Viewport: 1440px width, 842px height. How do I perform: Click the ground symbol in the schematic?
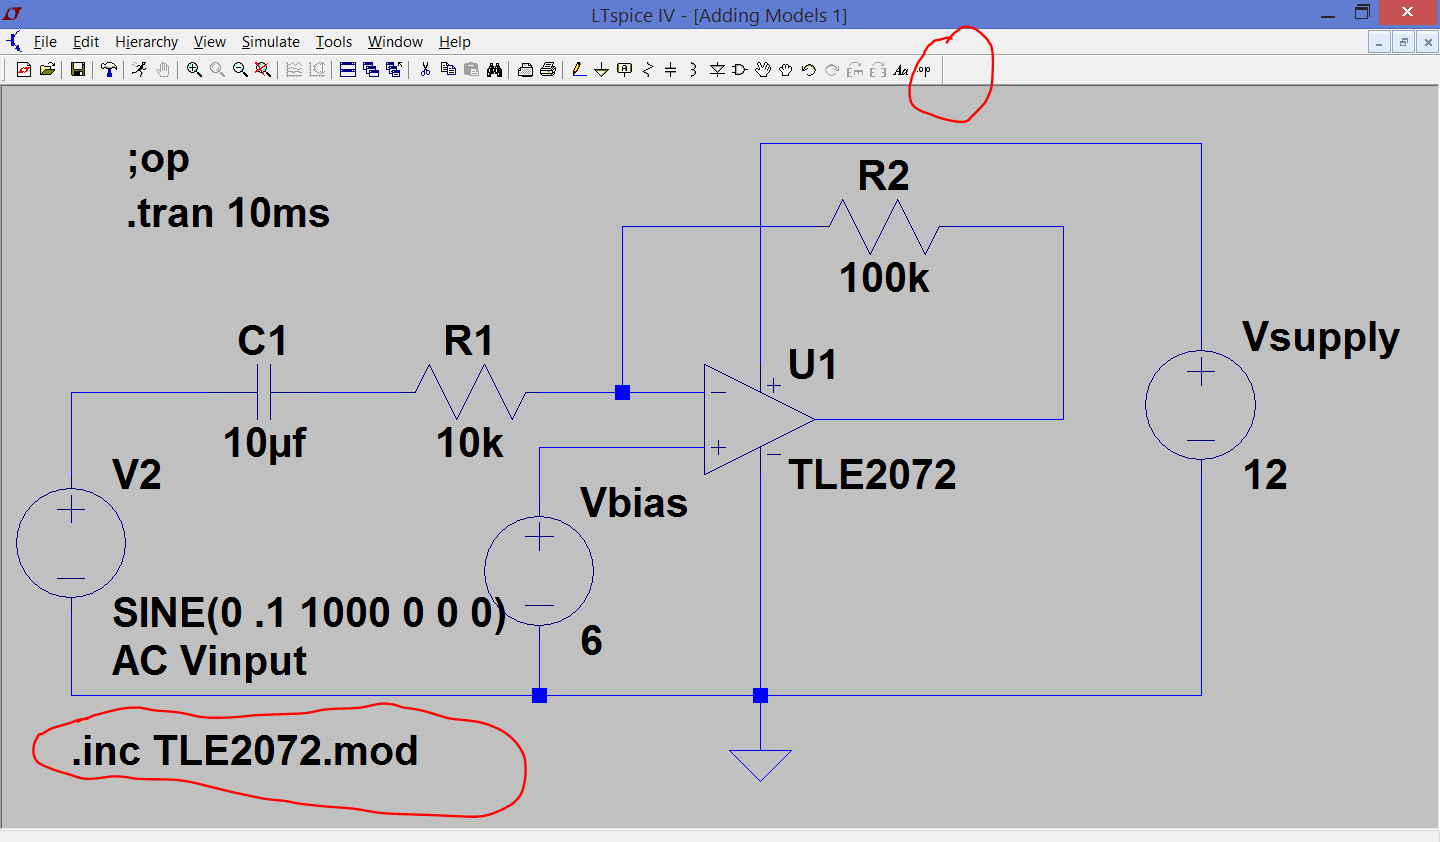tap(760, 765)
